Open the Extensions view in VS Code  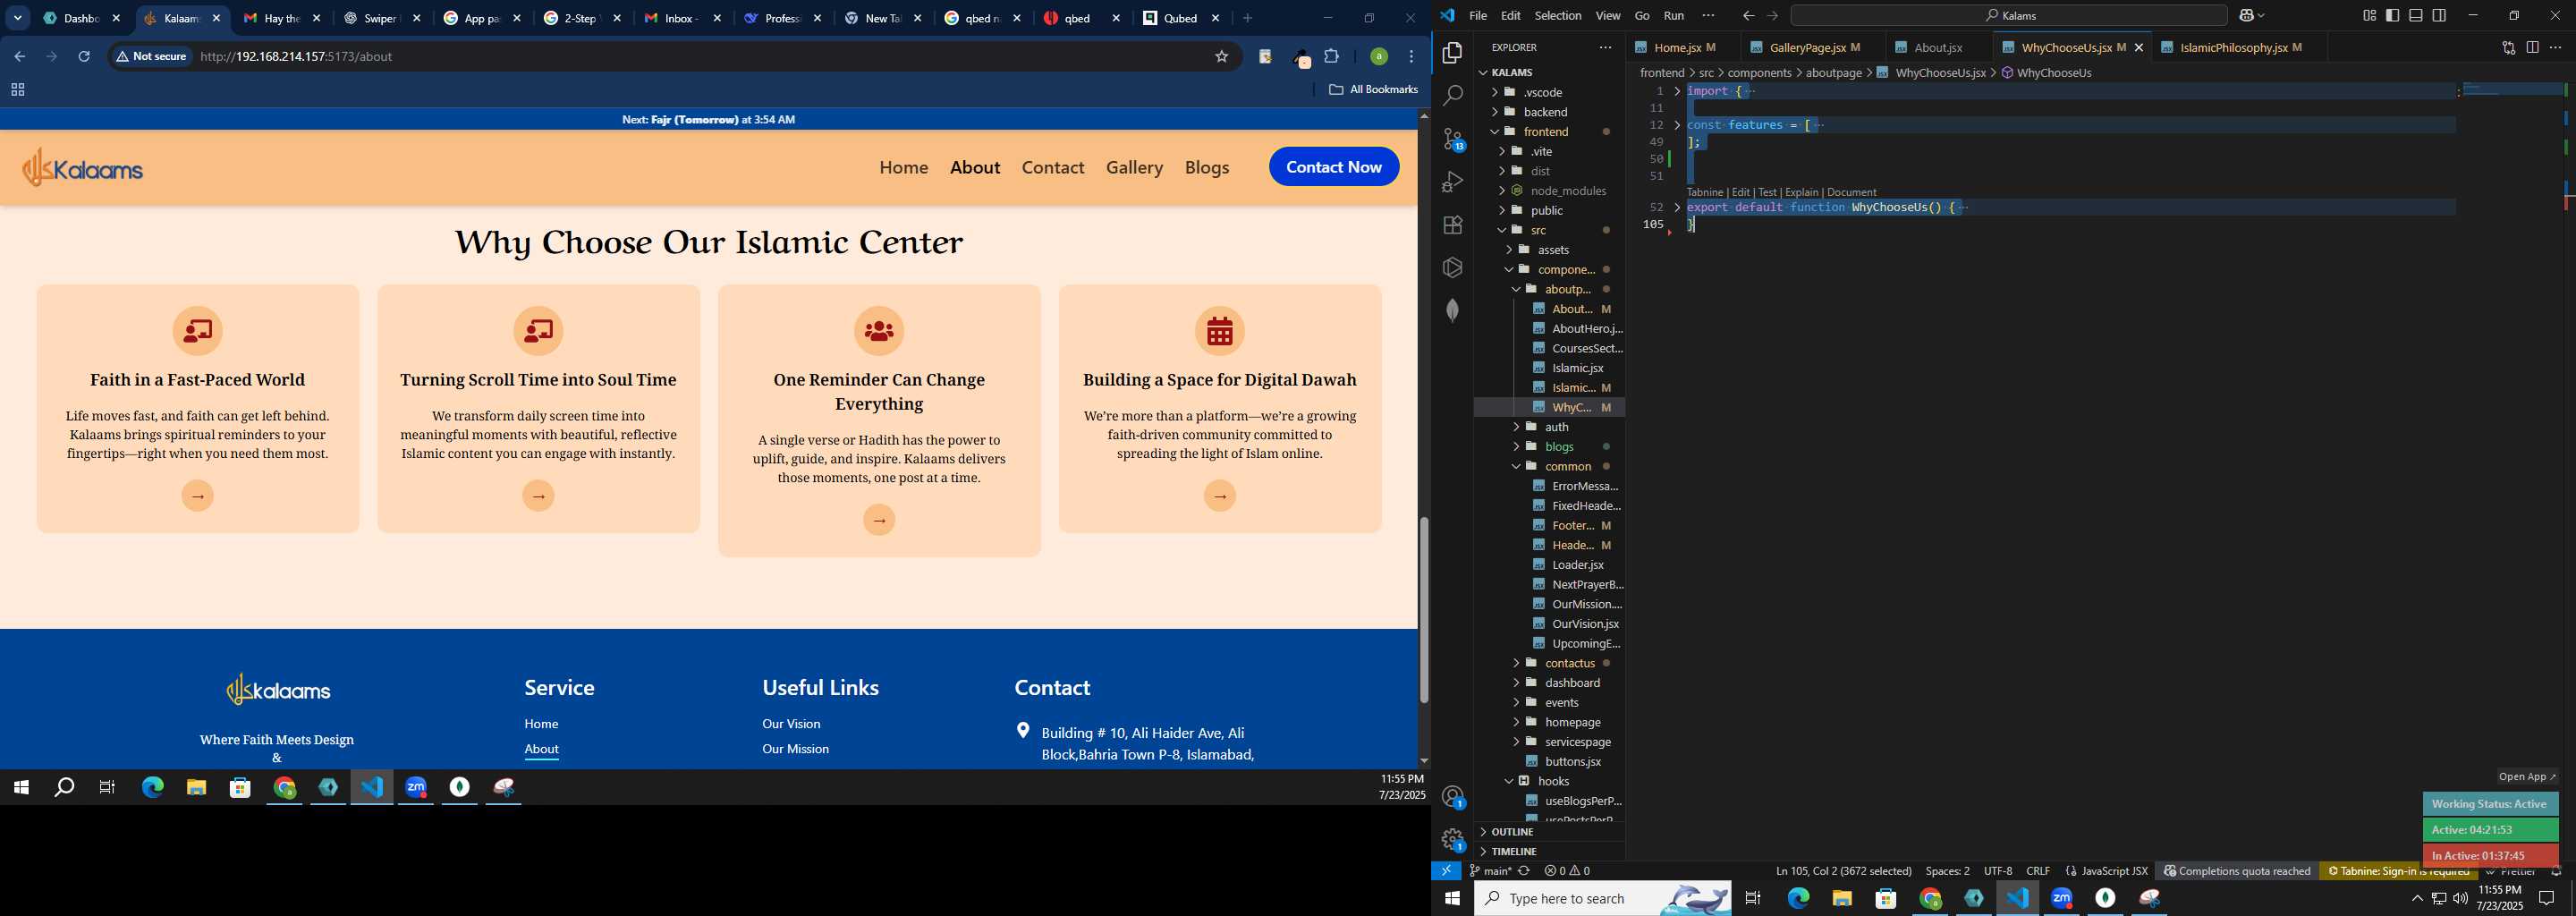tap(1453, 225)
